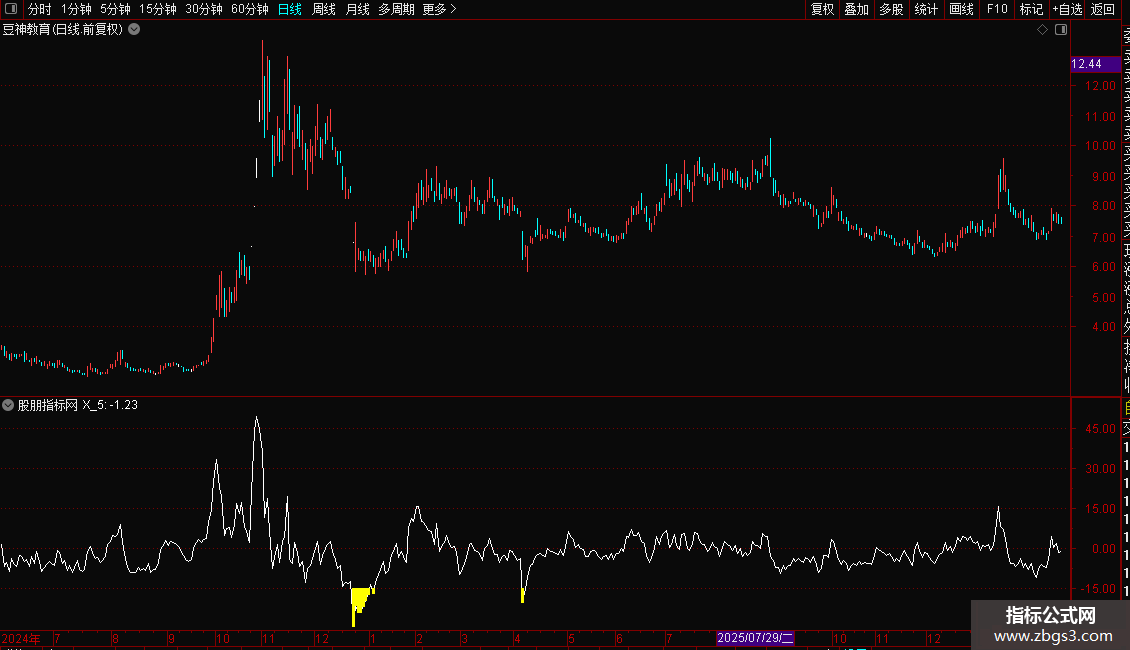Viewport: 1130px width, 650px height.
Task: Click the X_5: -1.23 indicator value
Action: (x=110, y=405)
